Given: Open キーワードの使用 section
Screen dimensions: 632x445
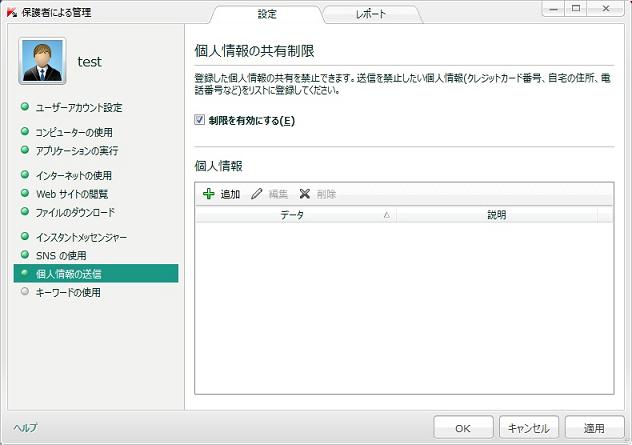Looking at the screenshot, I should pos(68,292).
